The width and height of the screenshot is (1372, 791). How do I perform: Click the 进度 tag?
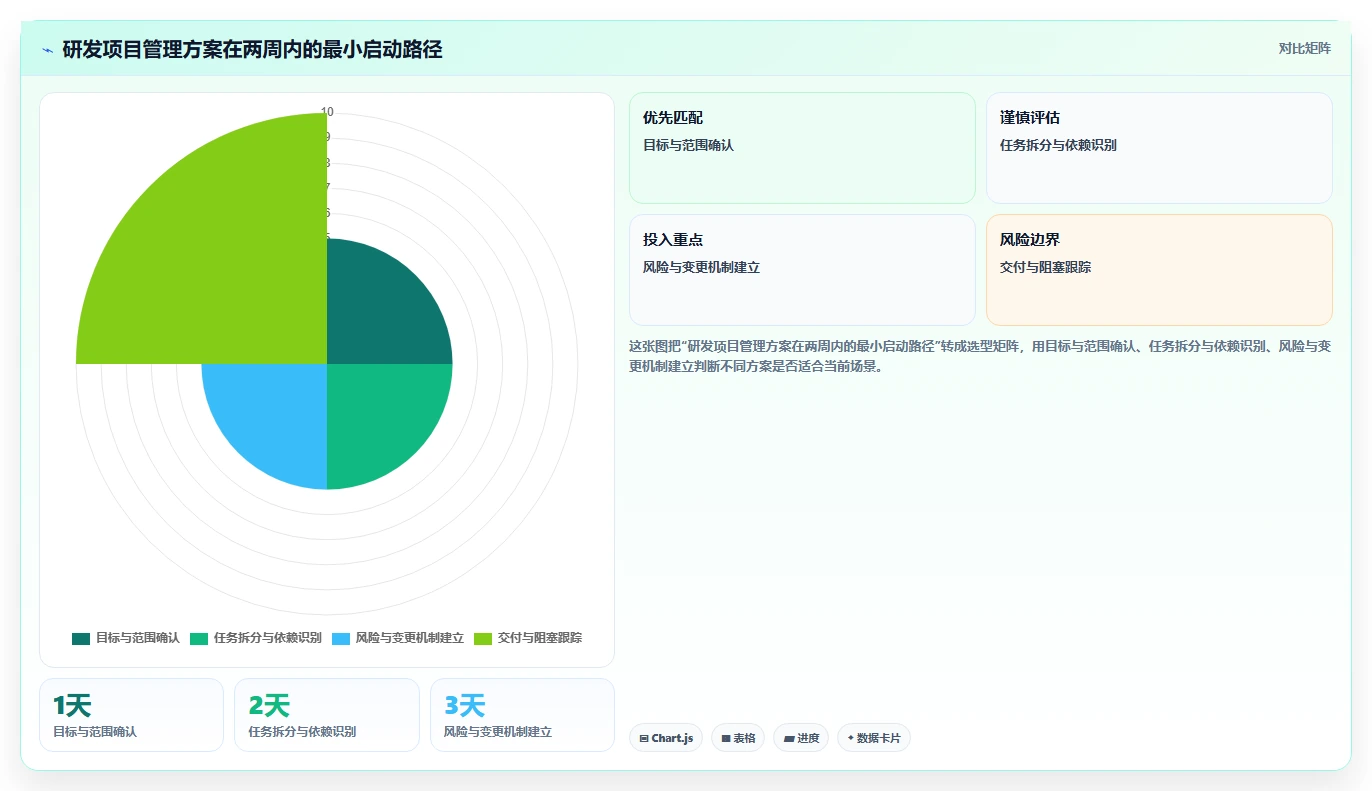tap(801, 738)
